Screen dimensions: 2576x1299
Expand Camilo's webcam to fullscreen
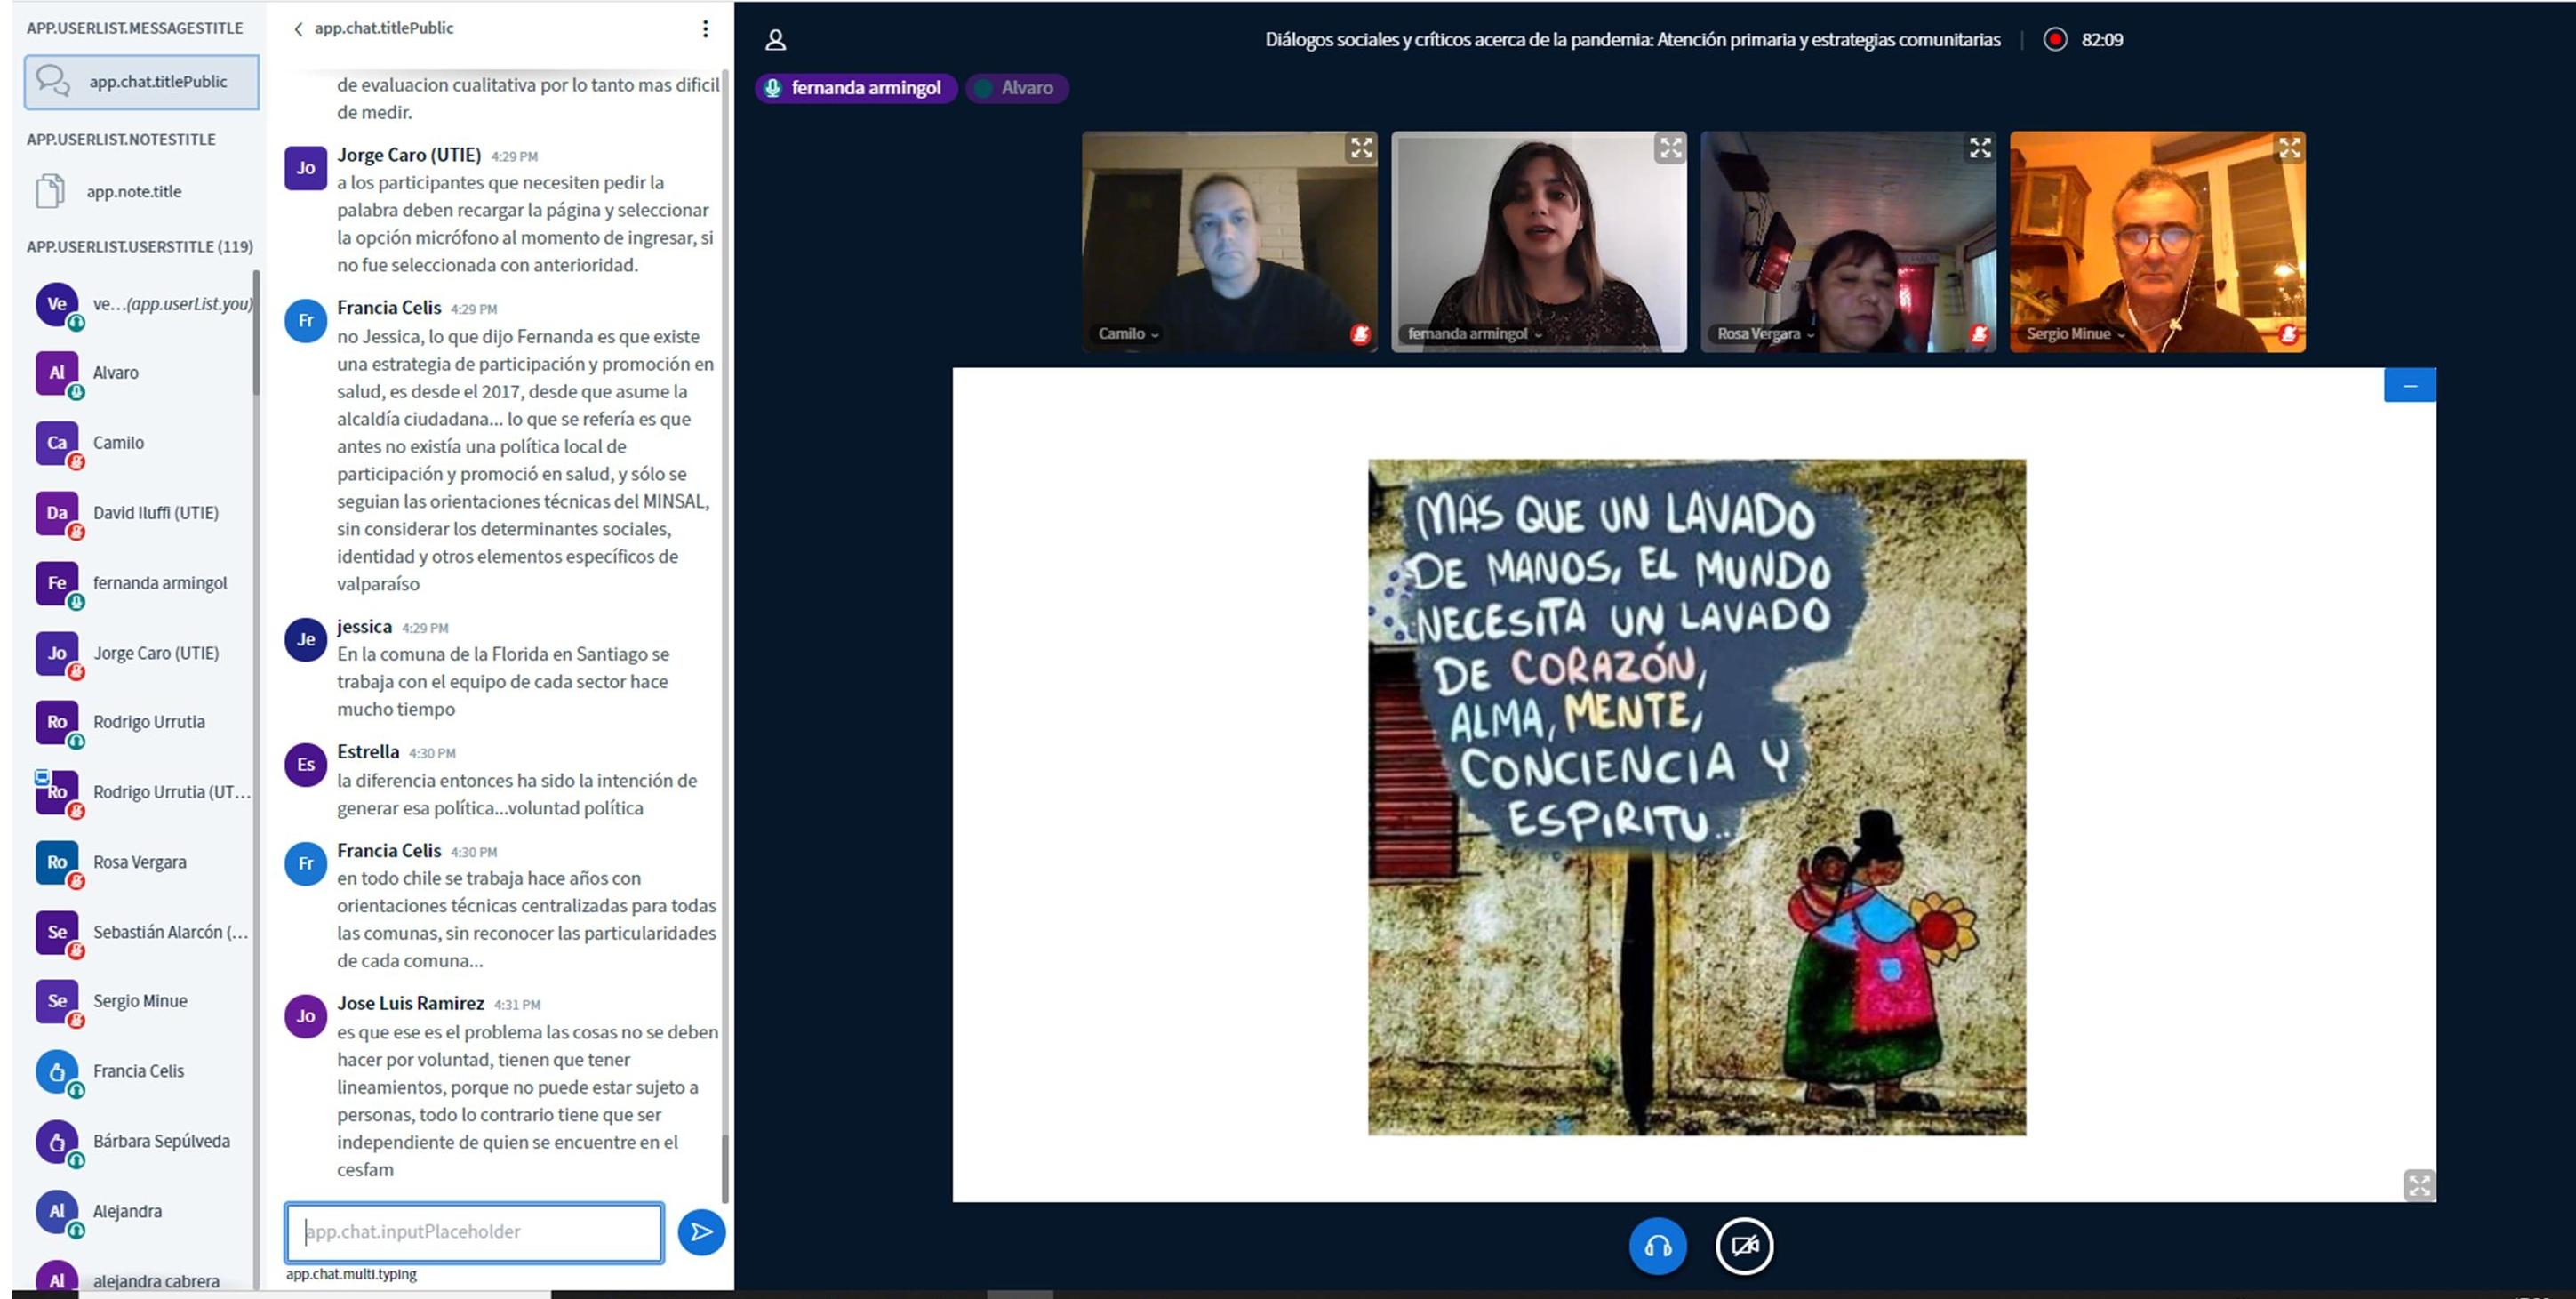[x=1361, y=149]
